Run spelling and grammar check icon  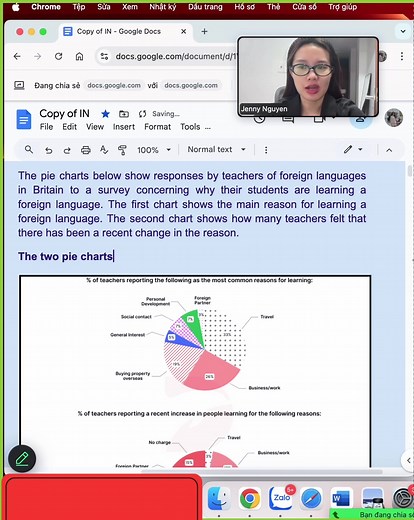coord(104,150)
